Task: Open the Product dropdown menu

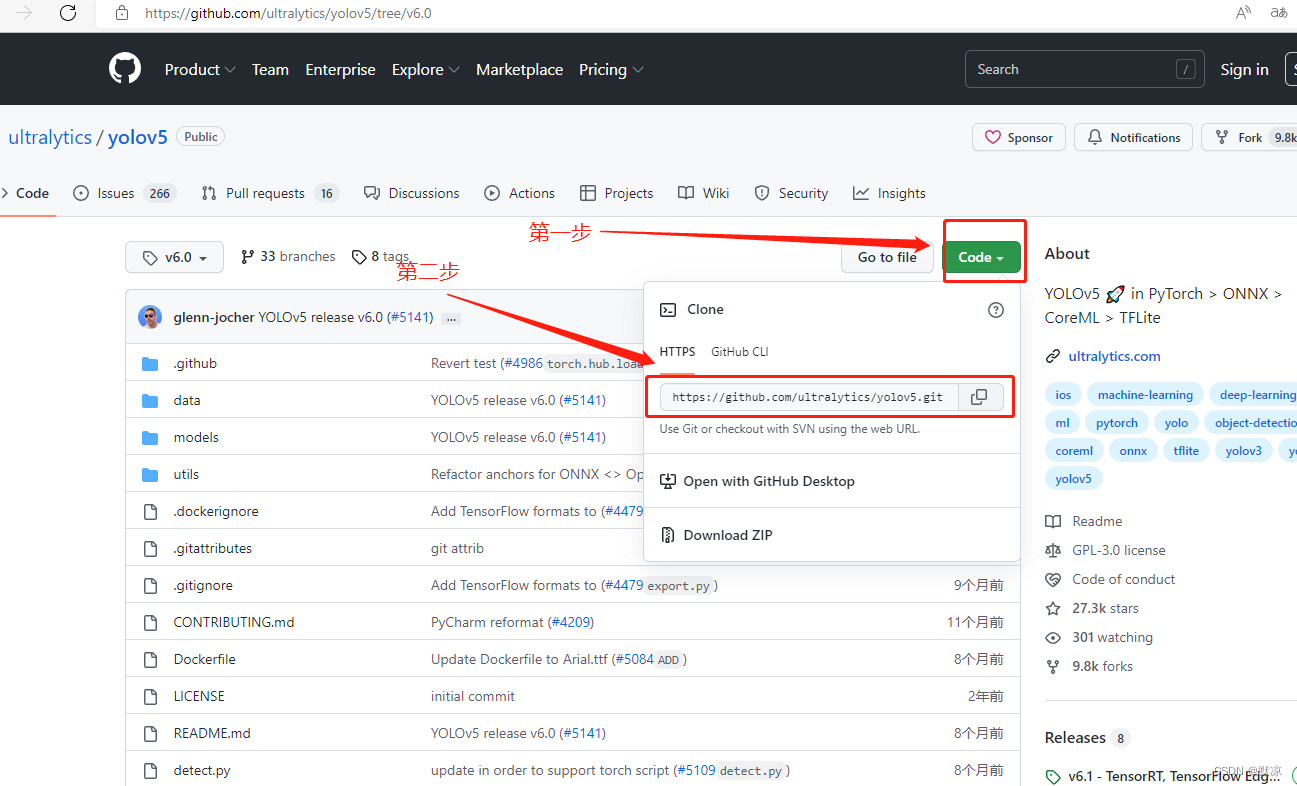Action: point(200,69)
